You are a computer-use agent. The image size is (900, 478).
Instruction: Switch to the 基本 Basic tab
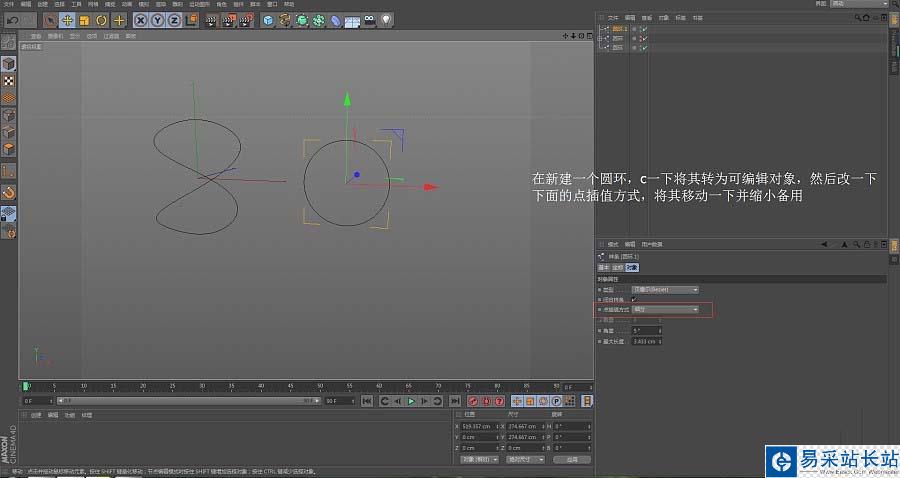[x=604, y=268]
